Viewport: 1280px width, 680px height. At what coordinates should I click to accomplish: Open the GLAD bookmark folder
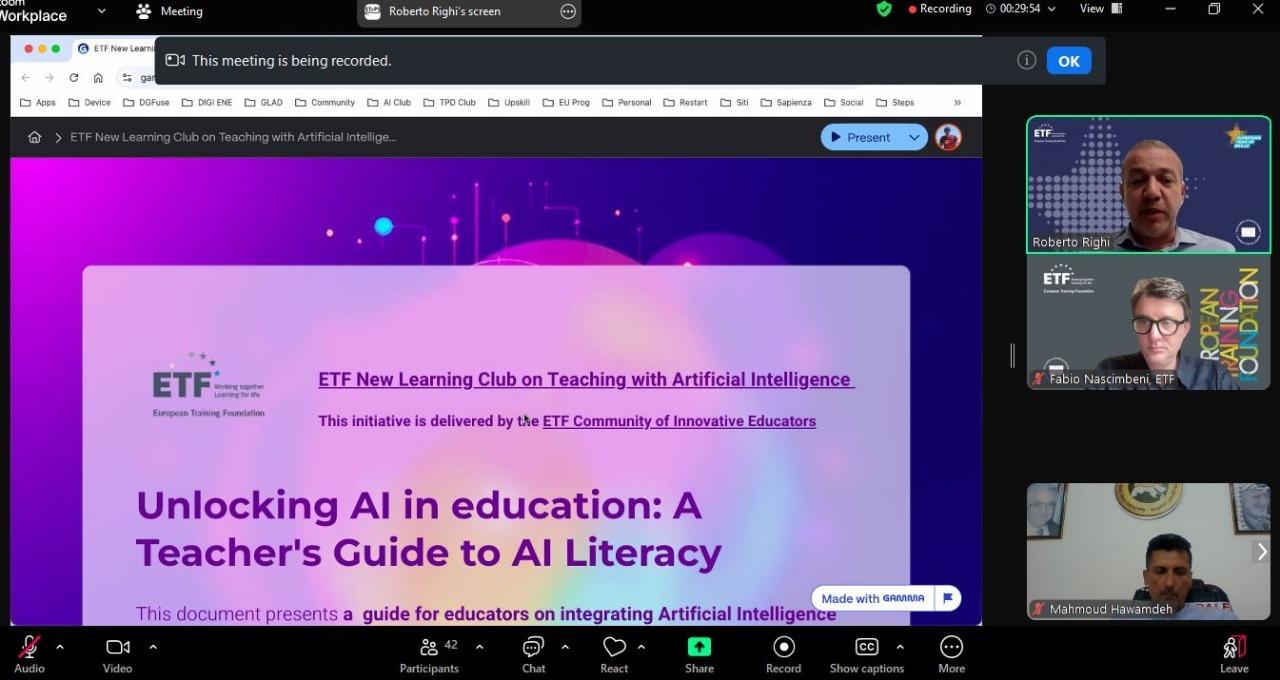pyautogui.click(x=263, y=102)
